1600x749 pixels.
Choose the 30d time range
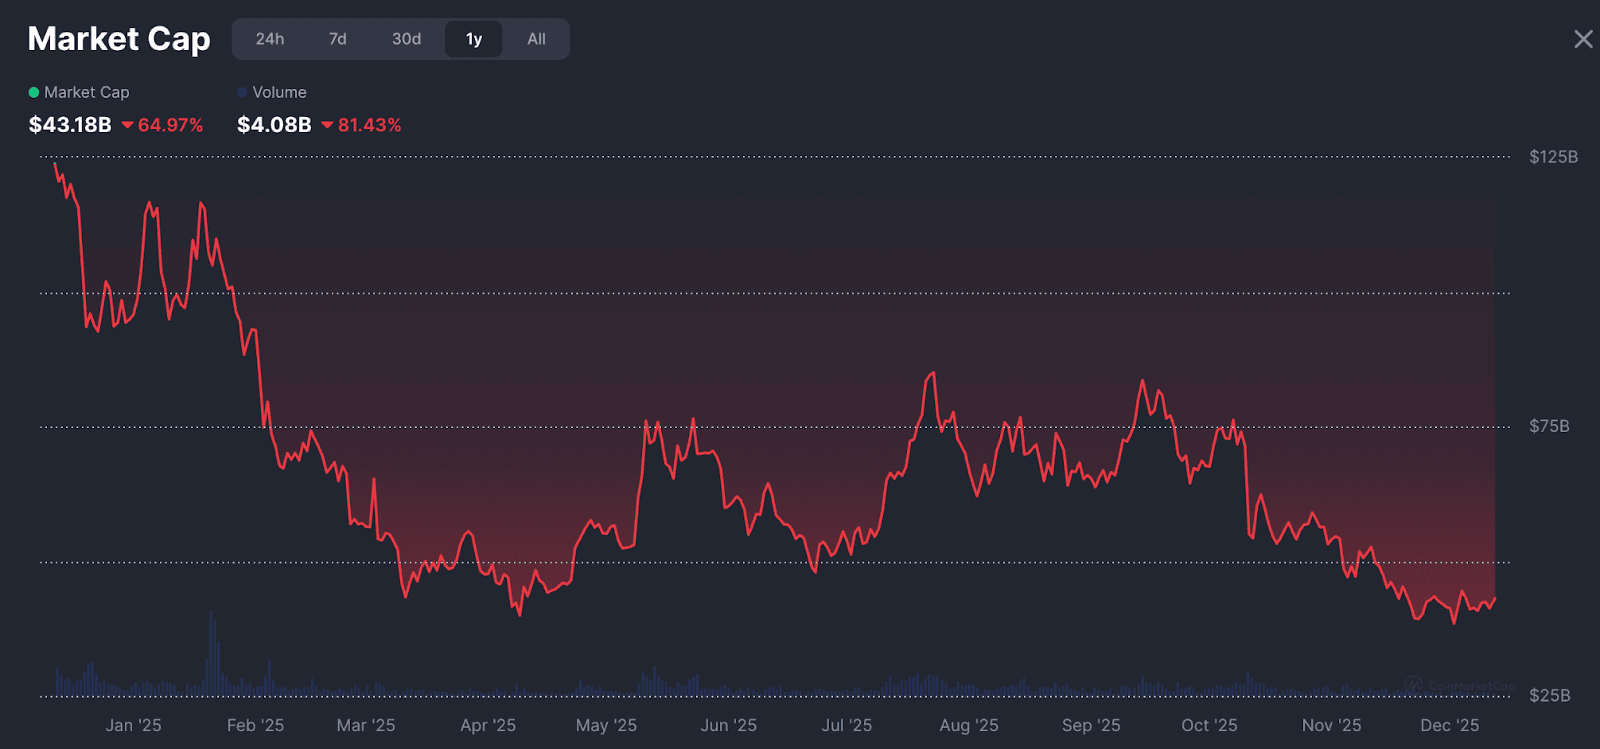point(406,39)
